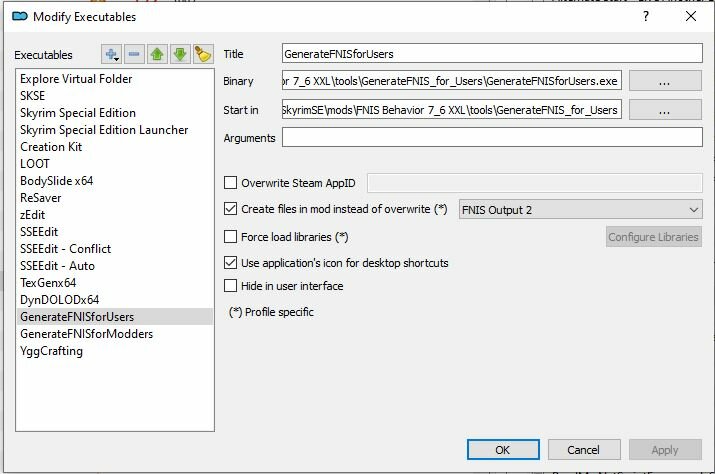This screenshot has height=474, width=715.
Task: Open the help question mark button
Action: pyautogui.click(x=646, y=17)
